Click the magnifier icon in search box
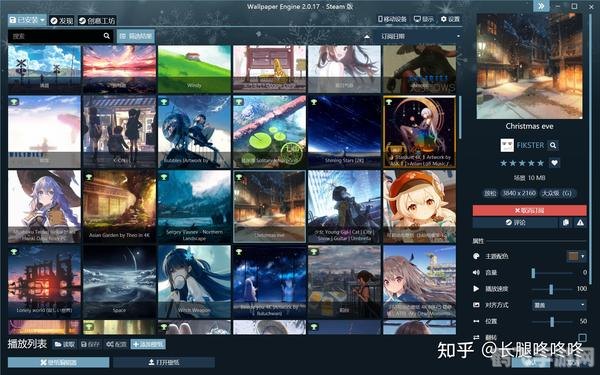The width and height of the screenshot is (600, 375). click(x=107, y=36)
